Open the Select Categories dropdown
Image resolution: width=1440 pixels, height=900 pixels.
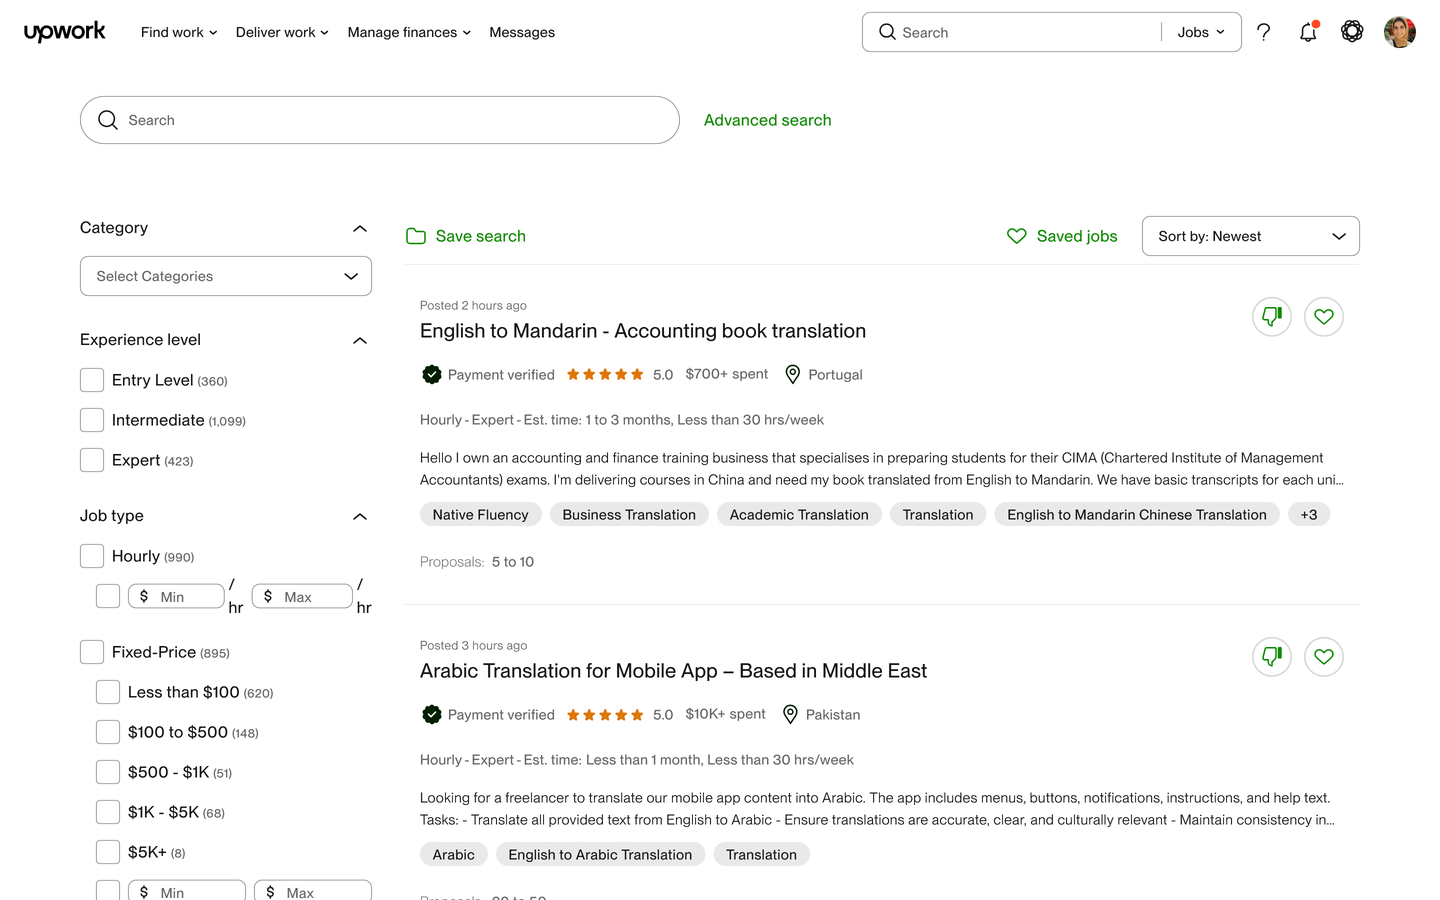pos(226,276)
